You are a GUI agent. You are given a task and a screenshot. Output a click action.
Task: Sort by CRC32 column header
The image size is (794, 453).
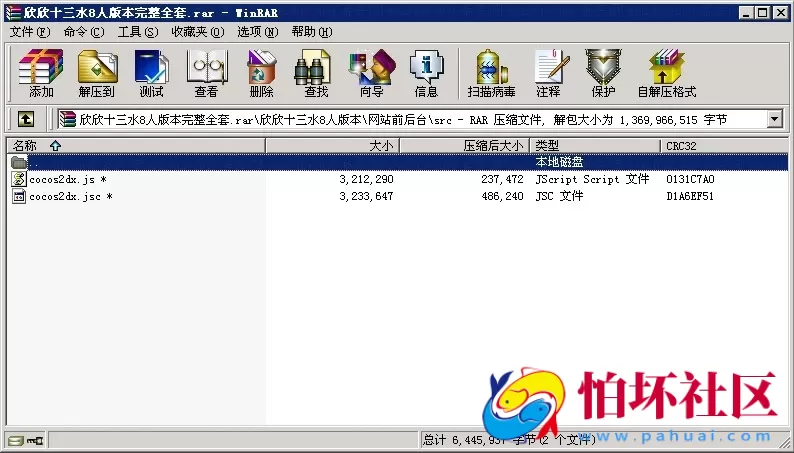724,146
